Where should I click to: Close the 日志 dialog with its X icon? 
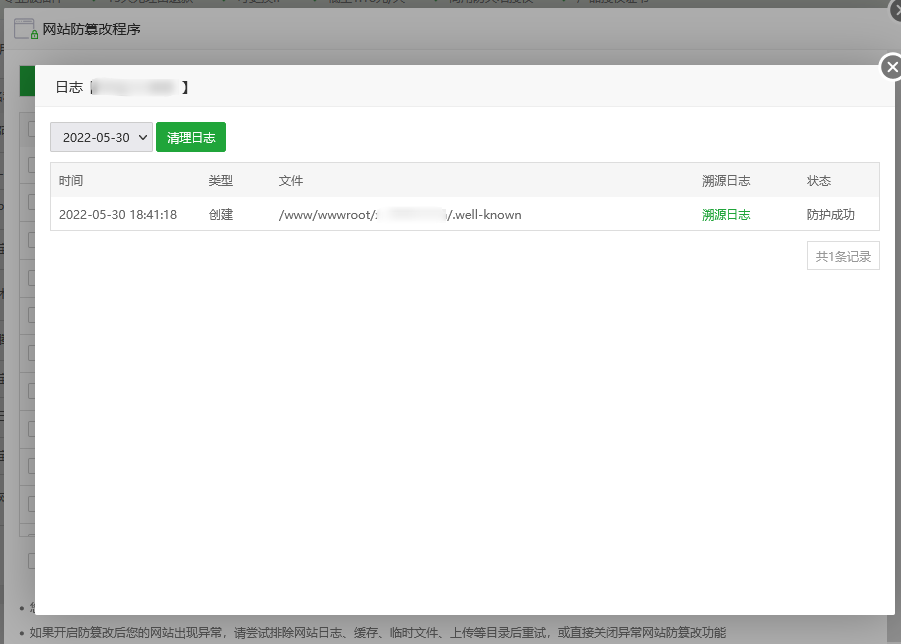891,67
